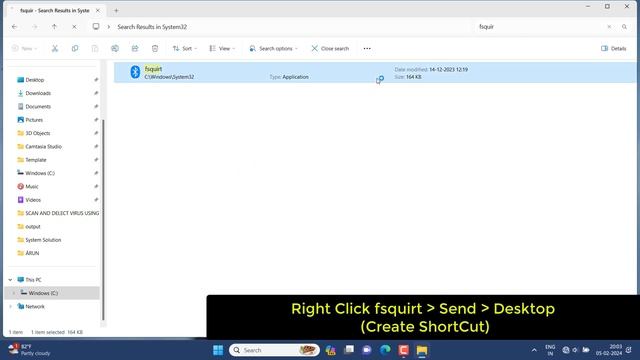The width and height of the screenshot is (640, 360).
Task: Expand the Network tree node
Action: click(x=10, y=307)
